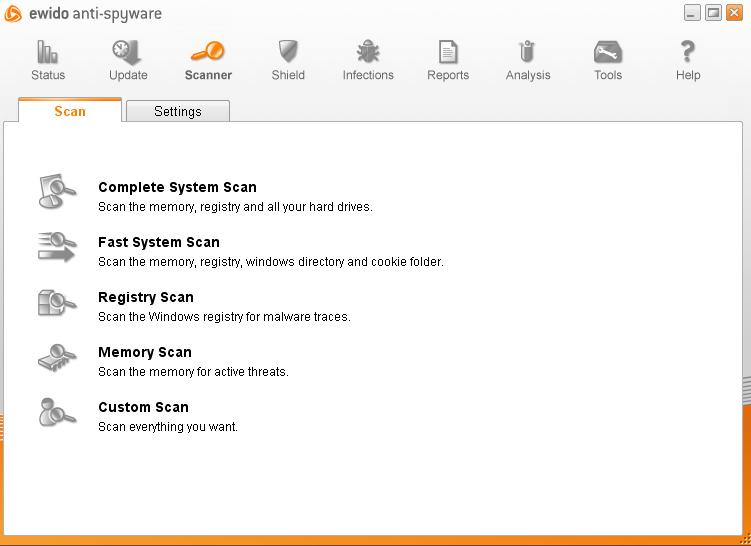
Task: Click the Registry Scan icon
Action: [57, 302]
